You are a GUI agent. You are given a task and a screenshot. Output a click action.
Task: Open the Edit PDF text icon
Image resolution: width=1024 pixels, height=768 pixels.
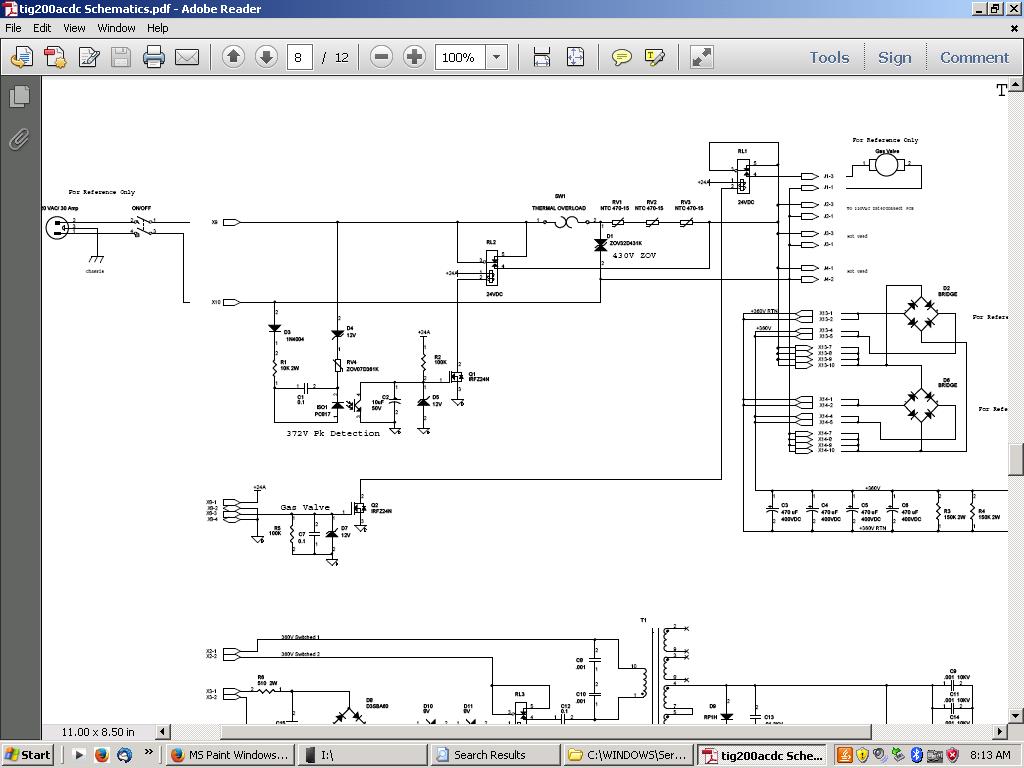pyautogui.click(x=88, y=57)
